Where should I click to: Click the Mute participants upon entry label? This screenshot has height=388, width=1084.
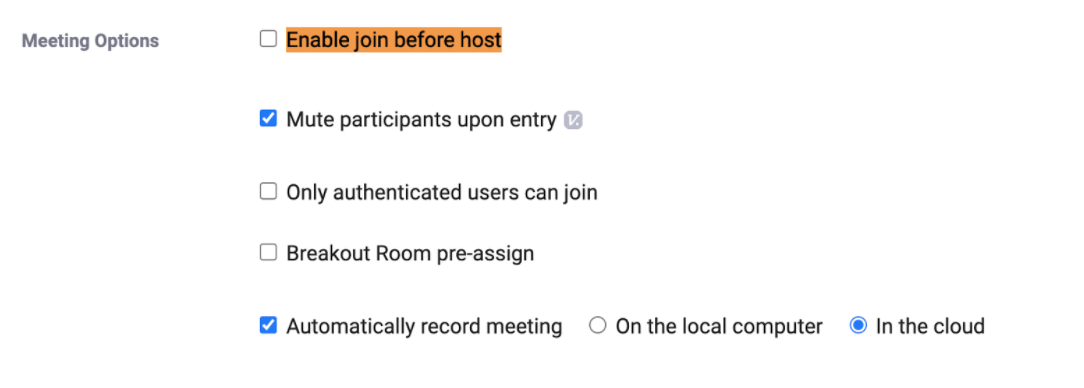click(x=422, y=120)
